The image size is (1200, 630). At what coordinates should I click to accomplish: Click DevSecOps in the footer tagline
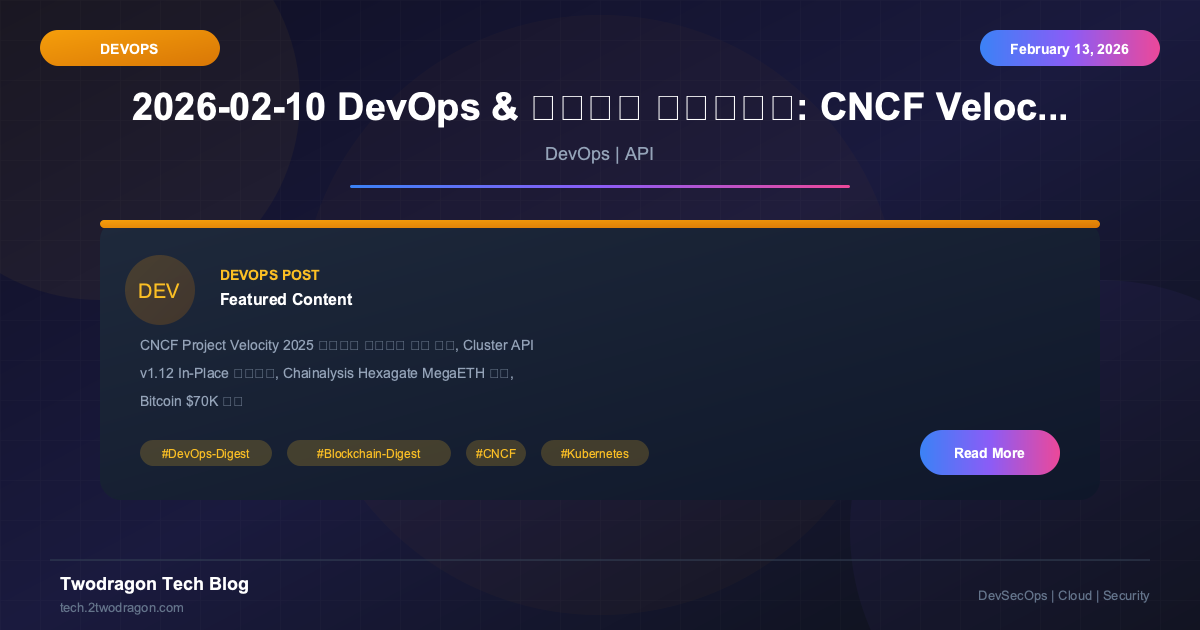[1012, 595]
